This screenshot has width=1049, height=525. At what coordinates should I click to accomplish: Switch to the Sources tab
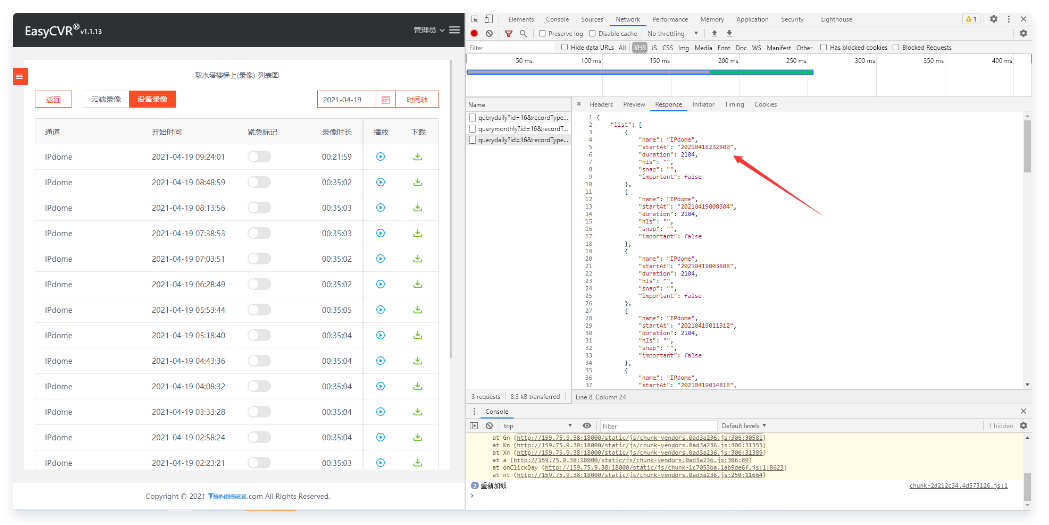pos(591,19)
